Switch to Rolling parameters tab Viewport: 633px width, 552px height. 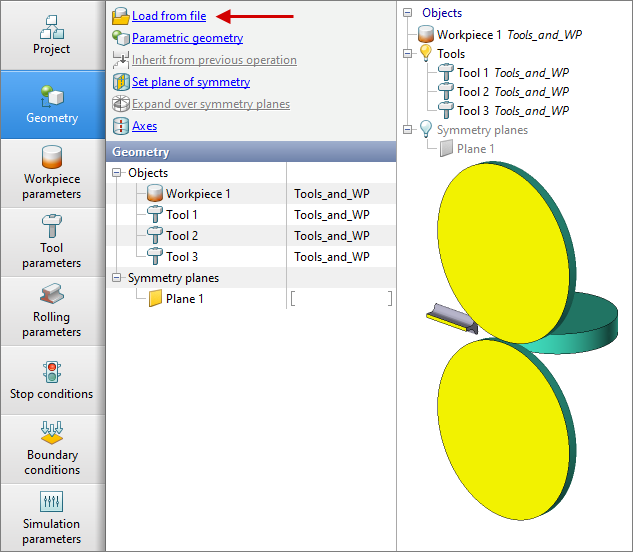coord(52,311)
